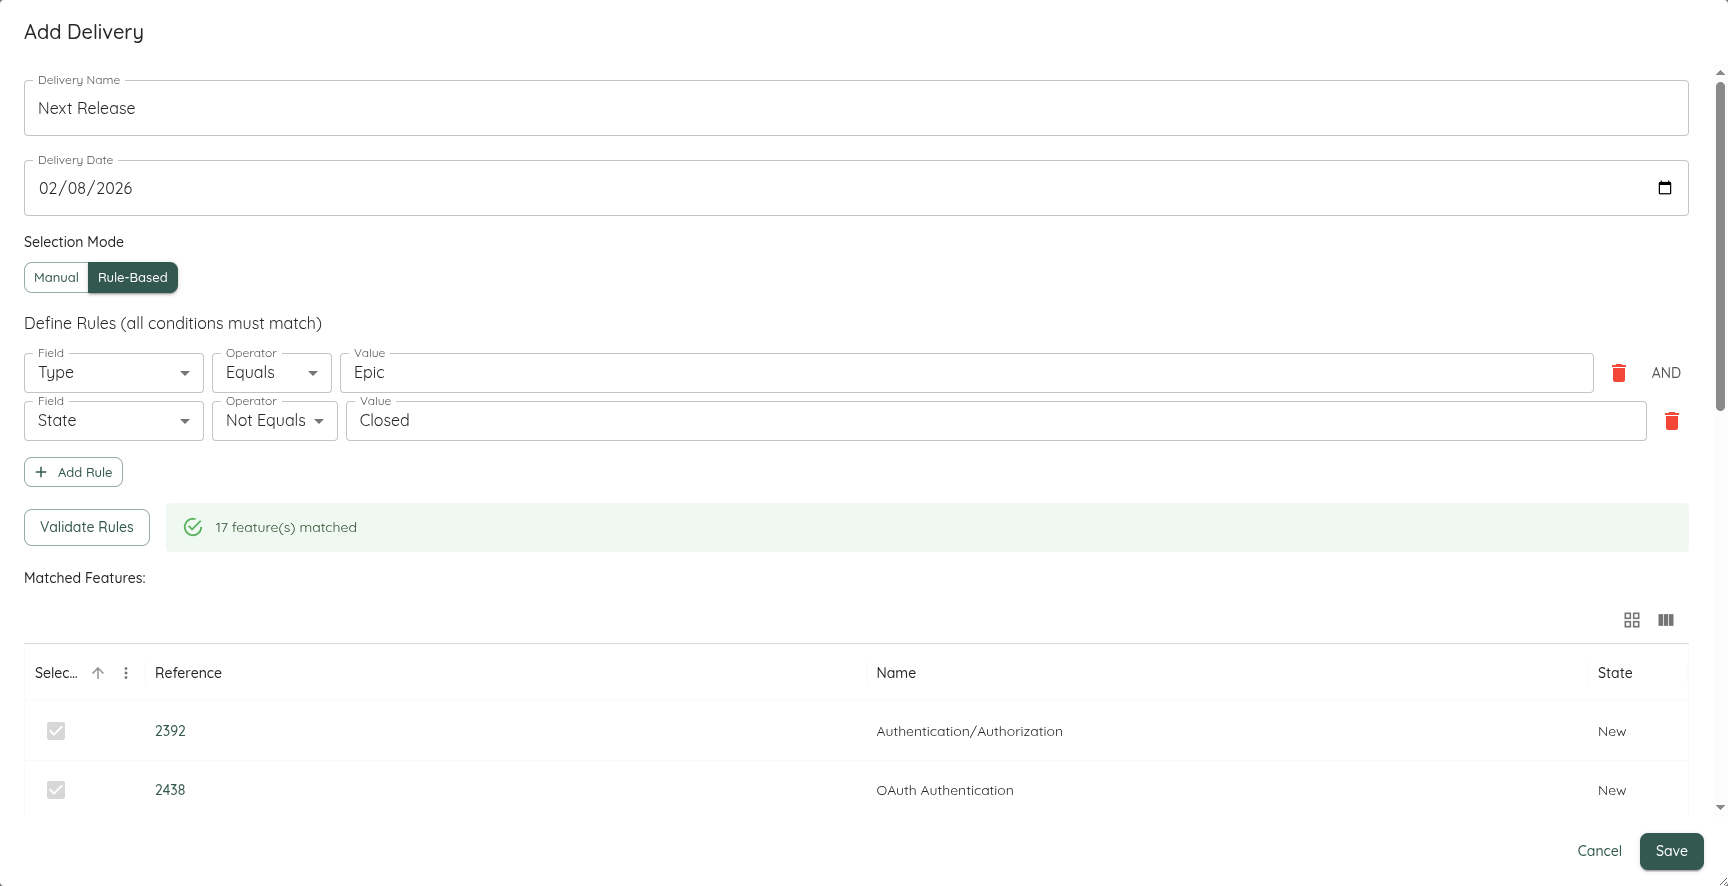
Task: Switch matched features to grid view icon
Action: point(1632,620)
